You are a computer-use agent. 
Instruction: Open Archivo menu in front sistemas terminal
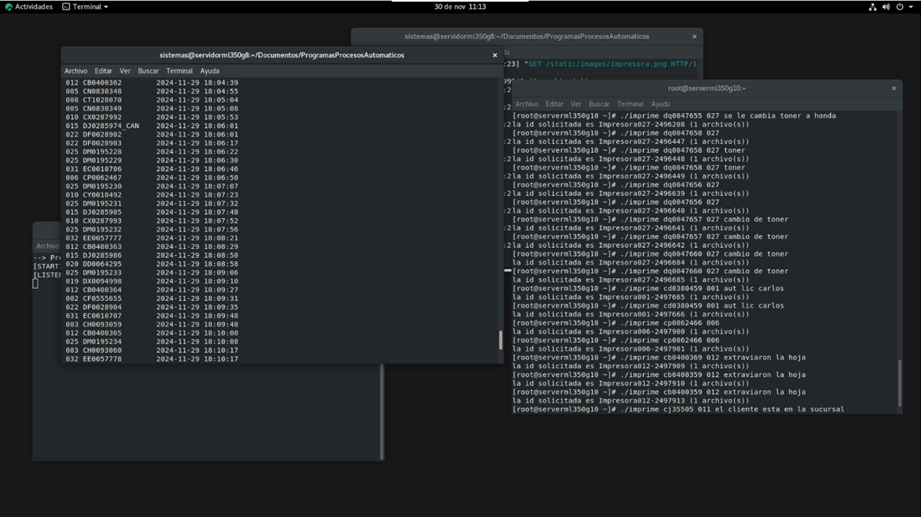pos(76,70)
